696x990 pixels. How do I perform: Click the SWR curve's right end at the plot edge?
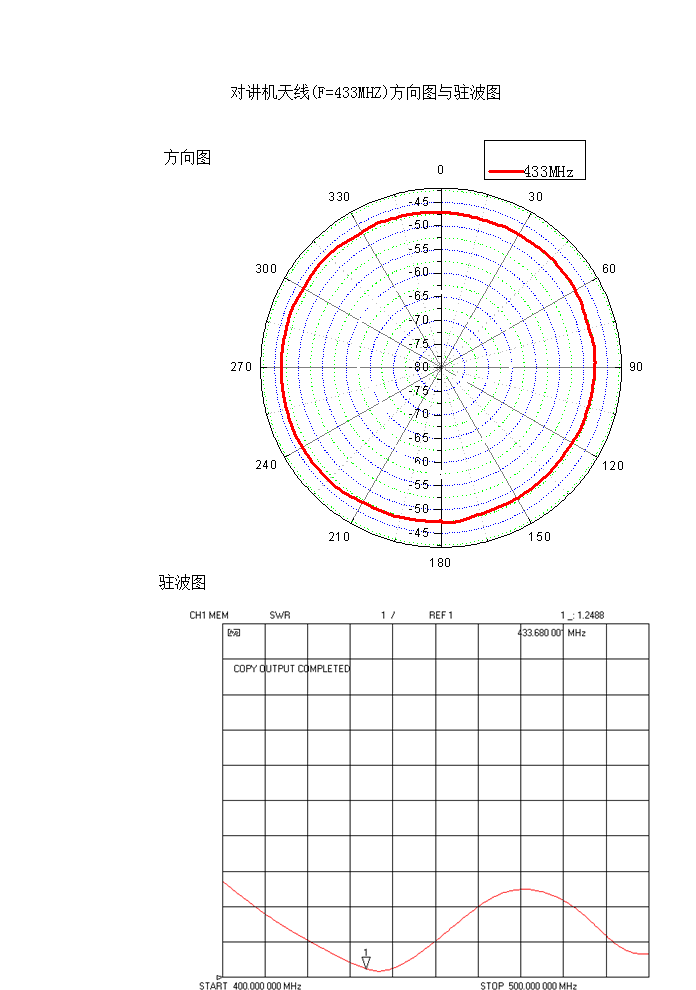pyautogui.click(x=647, y=954)
